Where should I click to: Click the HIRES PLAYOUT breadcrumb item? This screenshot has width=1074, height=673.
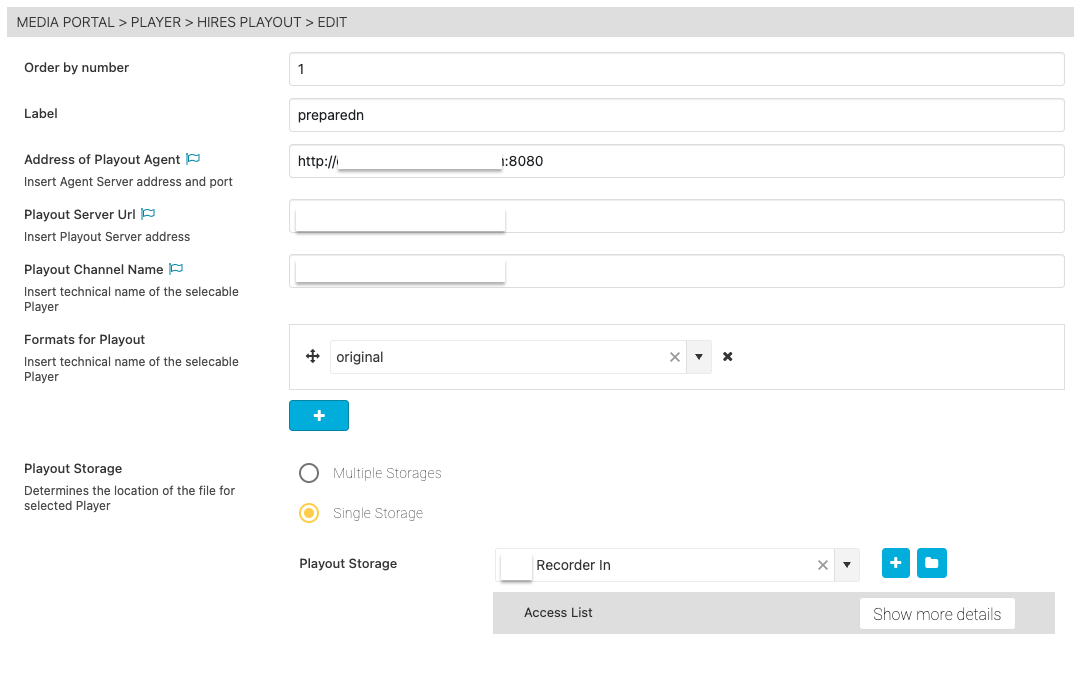249,21
